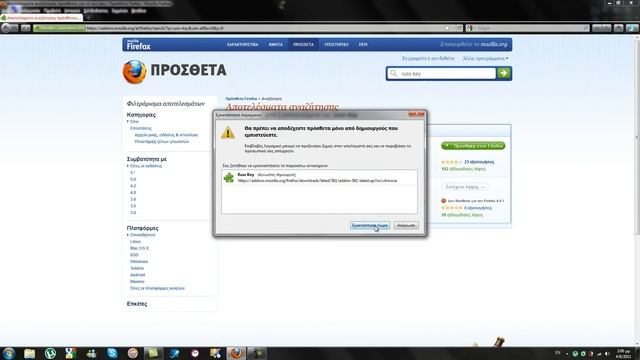
Task: Click the green puzzle piece icon in the dialog
Action: pos(229,178)
